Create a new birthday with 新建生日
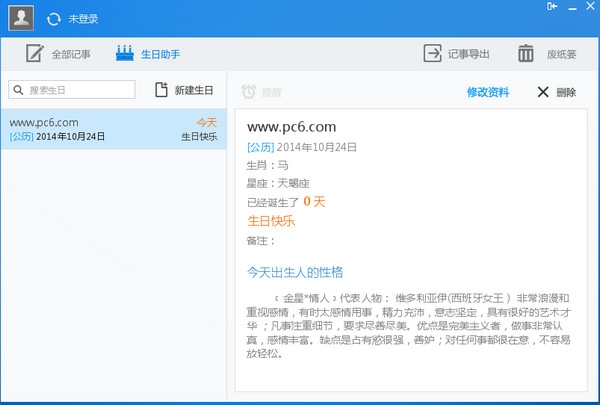Image resolution: width=600 pixels, height=405 pixels. [x=184, y=90]
